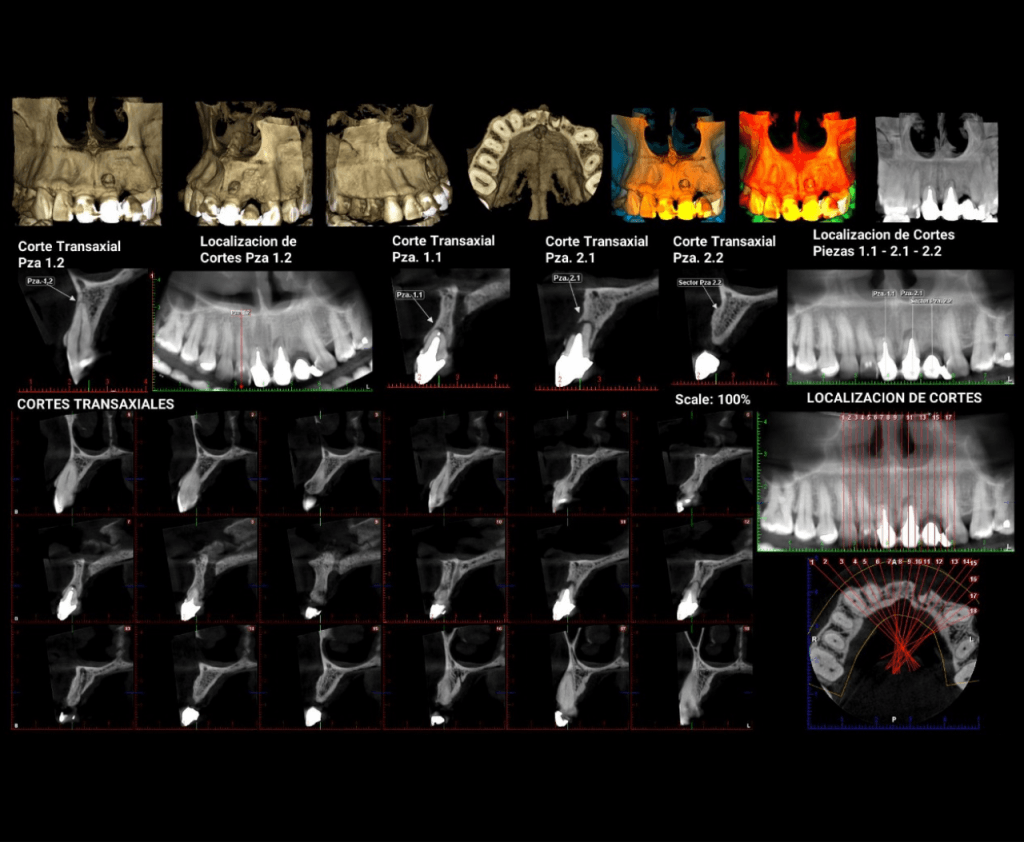Click slice marker 1 on the axial arch view

[x=812, y=562]
